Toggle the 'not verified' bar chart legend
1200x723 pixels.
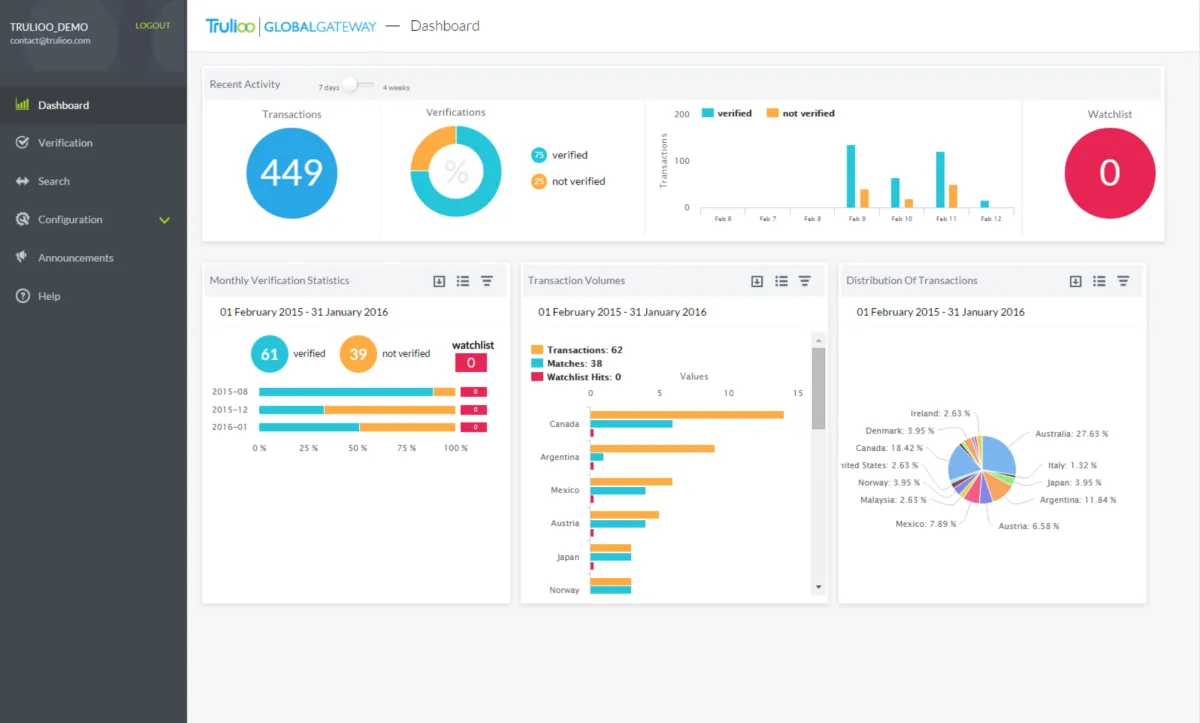(800, 114)
